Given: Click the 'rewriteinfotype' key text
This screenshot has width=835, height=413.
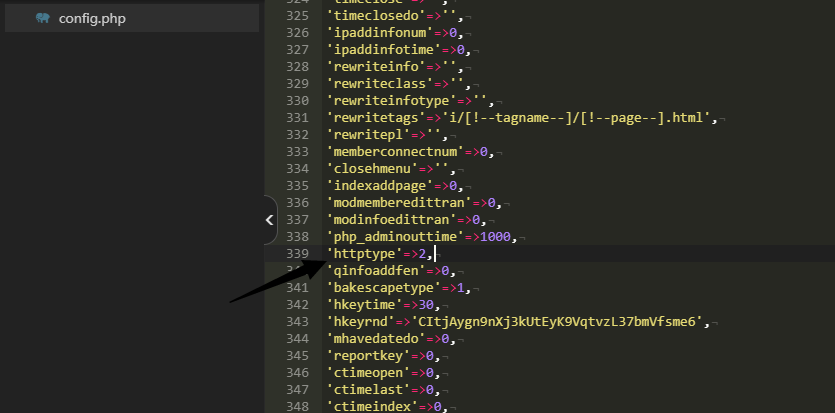Looking at the screenshot, I should [x=391, y=101].
